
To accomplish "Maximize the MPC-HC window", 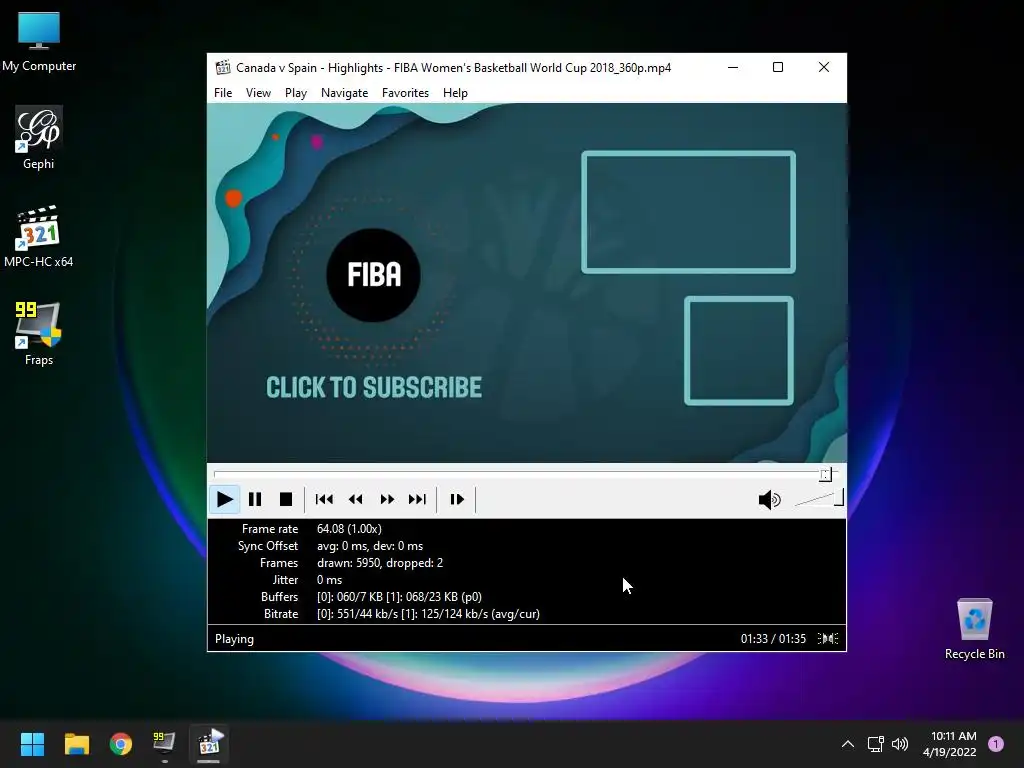I will click(778, 67).
